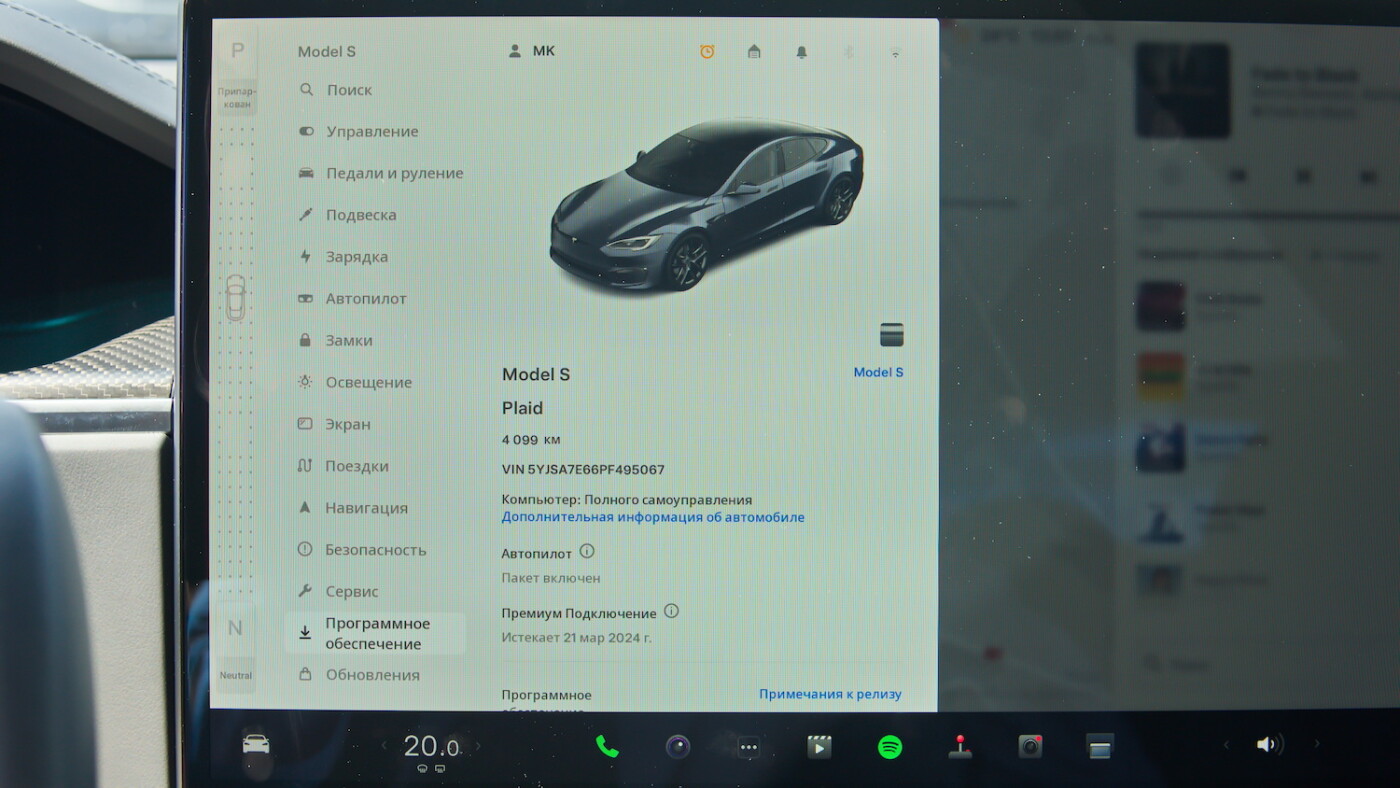
Task: Tap the Wi-Fi status icon
Action: pyautogui.click(x=895, y=52)
